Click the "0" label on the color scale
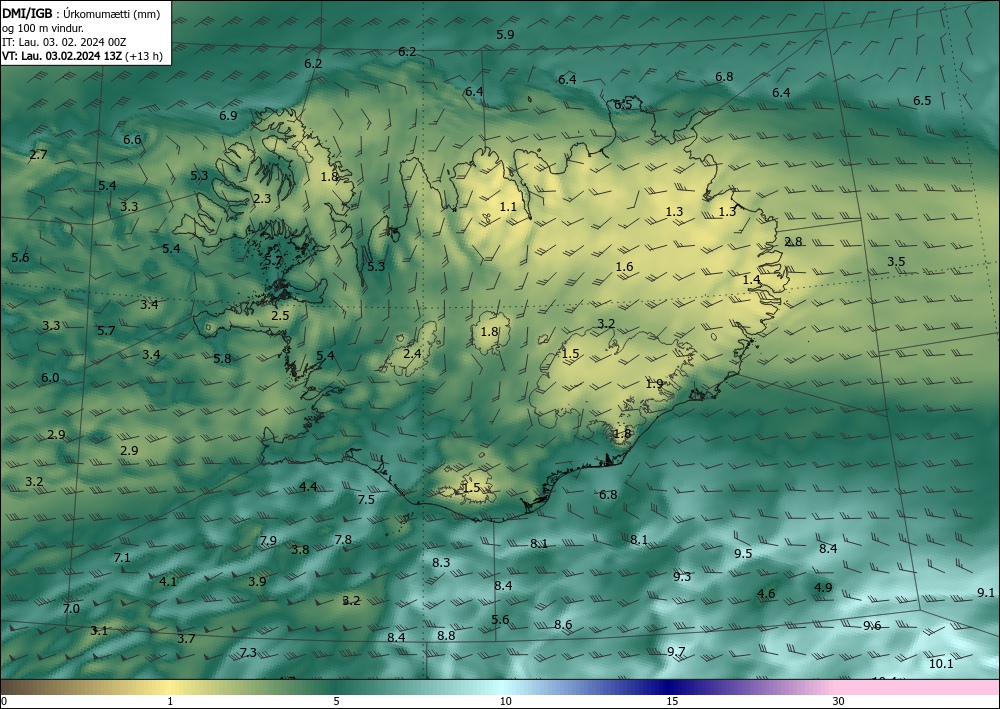The width and height of the screenshot is (1000, 709). (4, 701)
